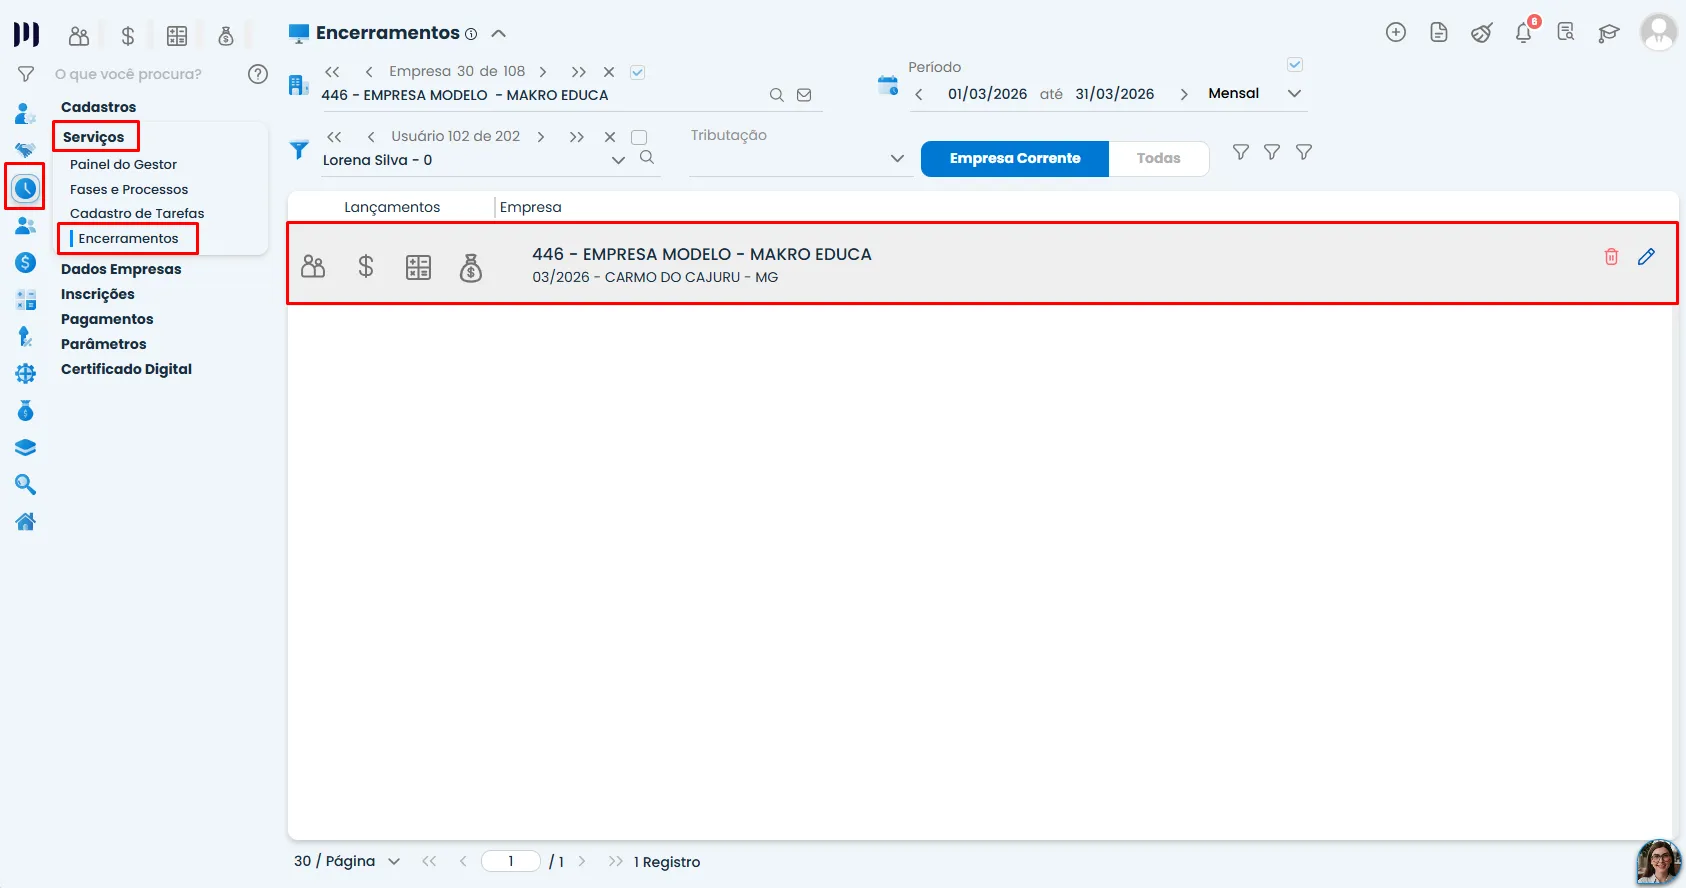Click the calculator icon in the EMPRESA MODELO row
The image size is (1686, 888).
coord(418,267)
